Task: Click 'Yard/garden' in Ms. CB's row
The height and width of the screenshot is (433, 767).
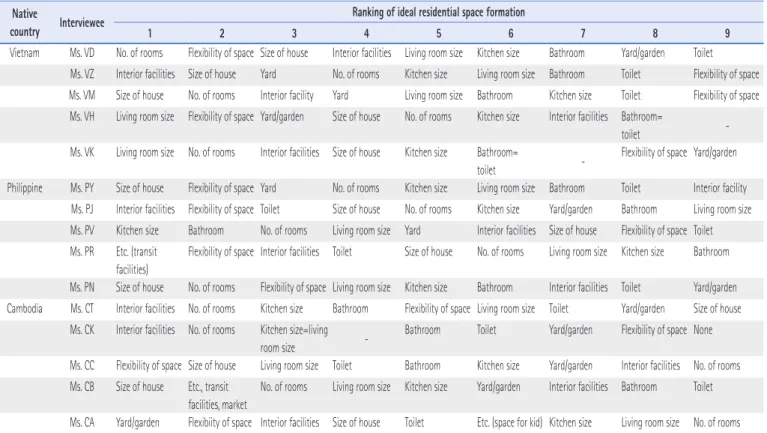Action: pyautogui.click(x=498, y=387)
